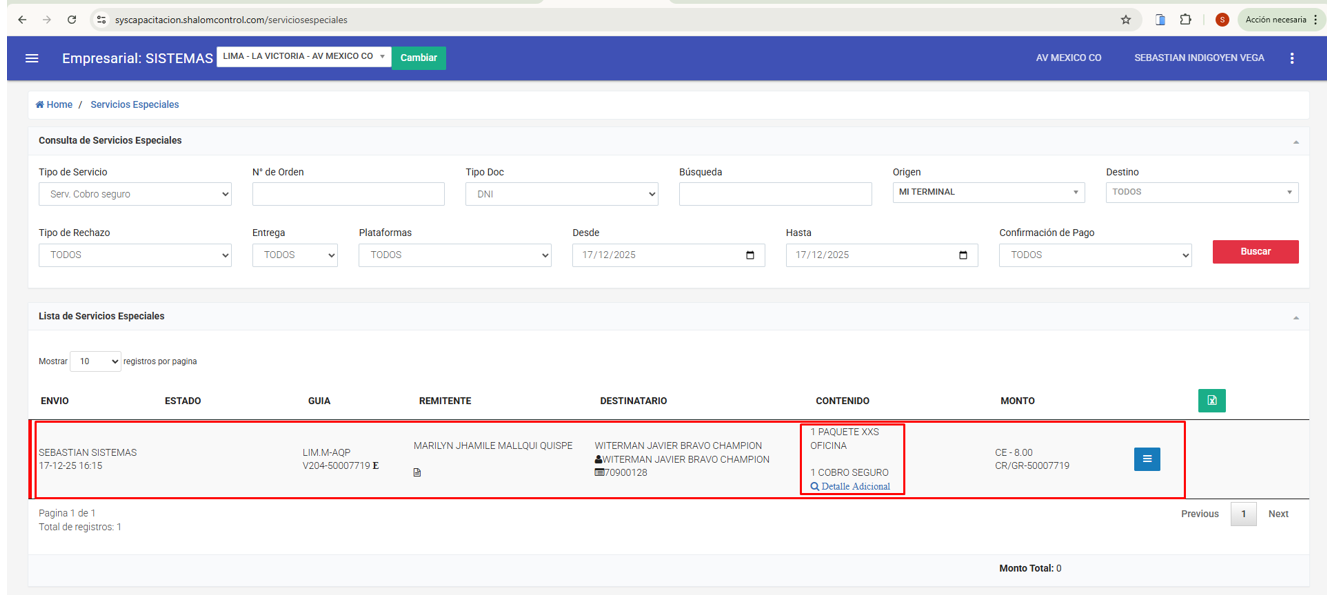
Task: Click the document icon under remitente name
Action: coord(417,473)
